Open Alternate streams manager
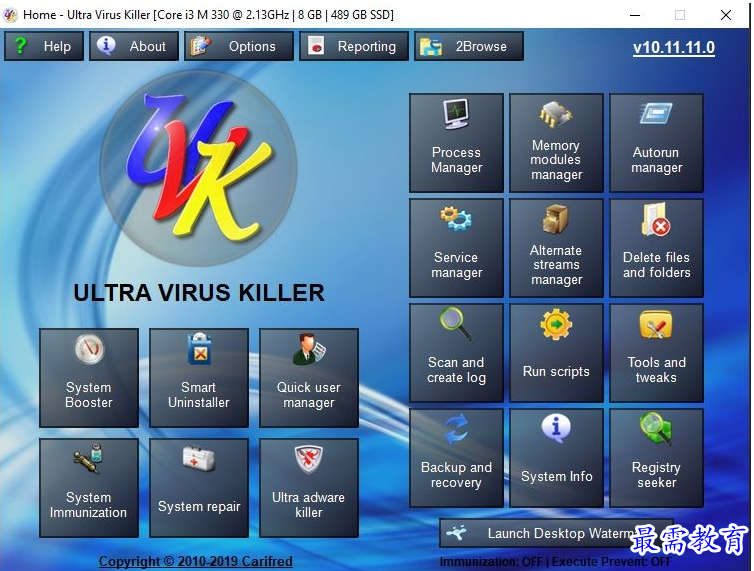The width and height of the screenshot is (754, 571). 556,248
